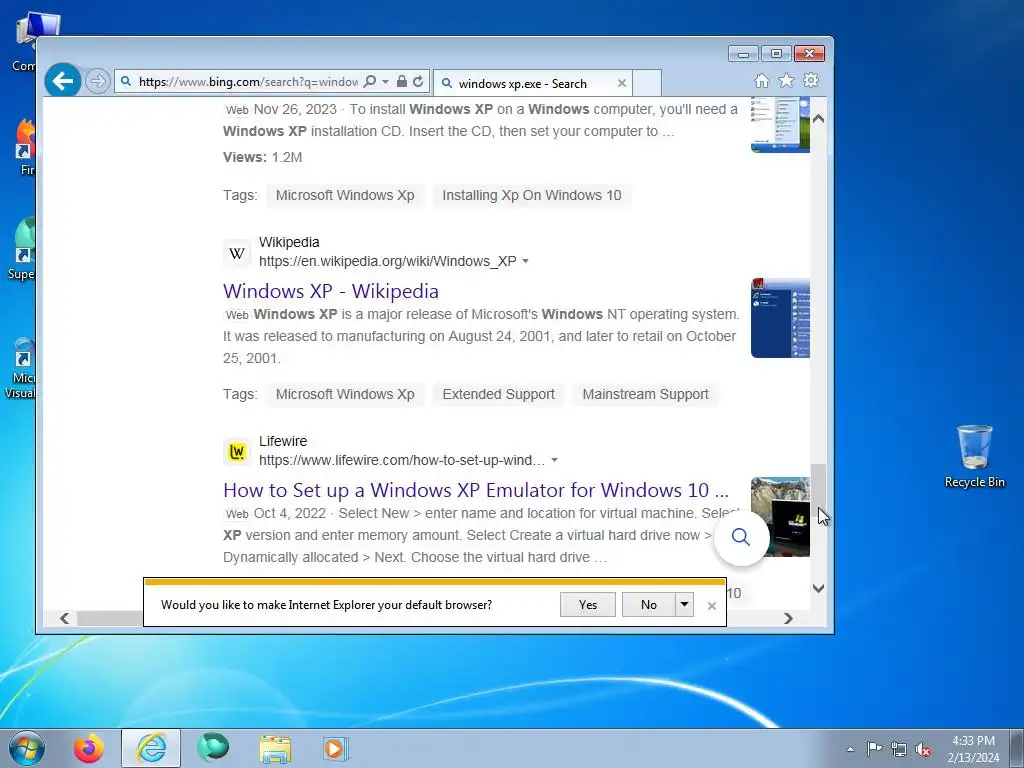Open the Windows Start menu orb

27,748
